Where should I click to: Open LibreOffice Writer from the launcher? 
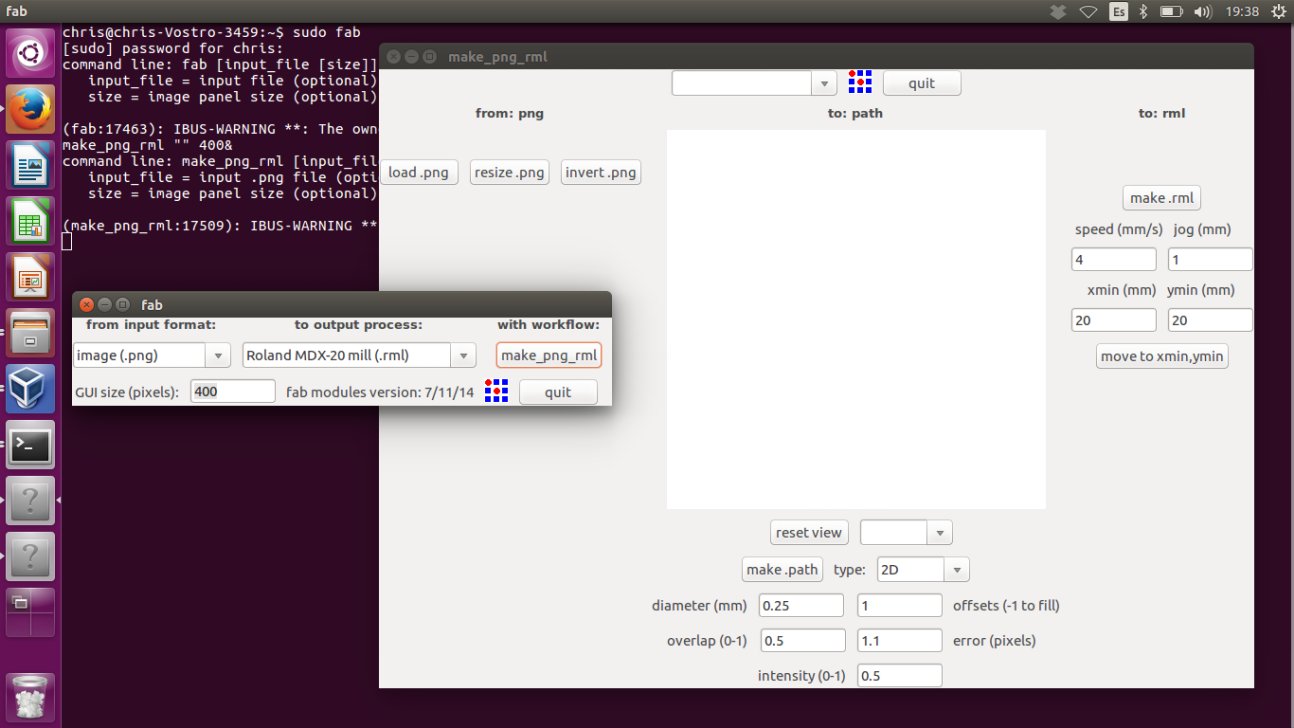31,165
